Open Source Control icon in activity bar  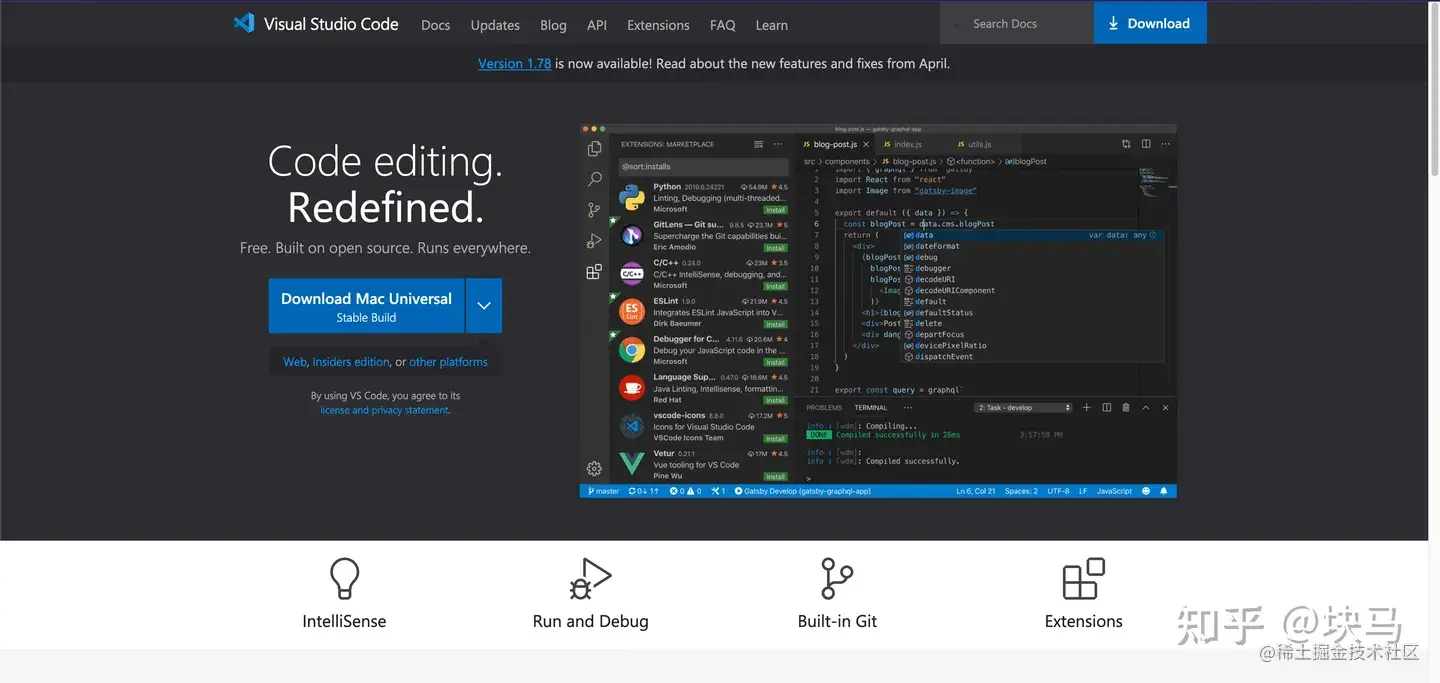pos(594,210)
